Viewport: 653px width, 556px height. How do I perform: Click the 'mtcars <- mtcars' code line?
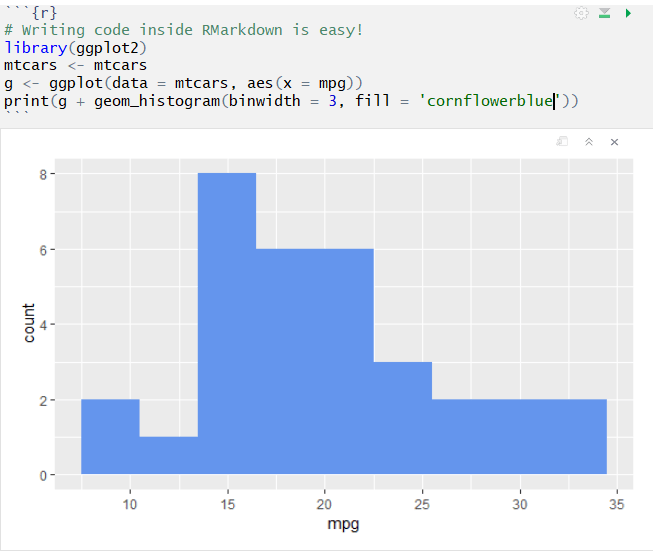[75, 65]
